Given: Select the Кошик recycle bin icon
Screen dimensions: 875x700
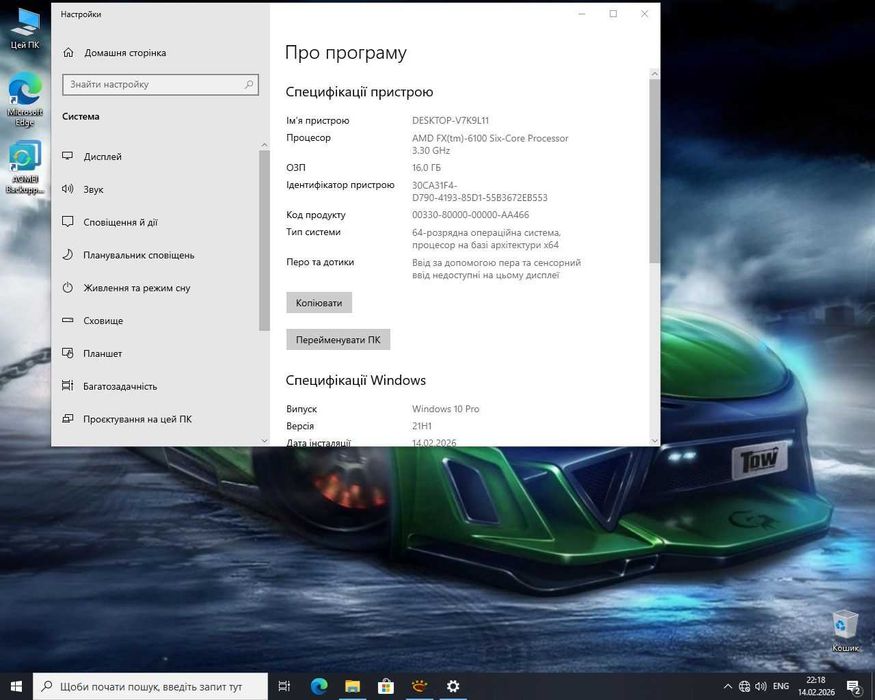Looking at the screenshot, I should [845, 631].
